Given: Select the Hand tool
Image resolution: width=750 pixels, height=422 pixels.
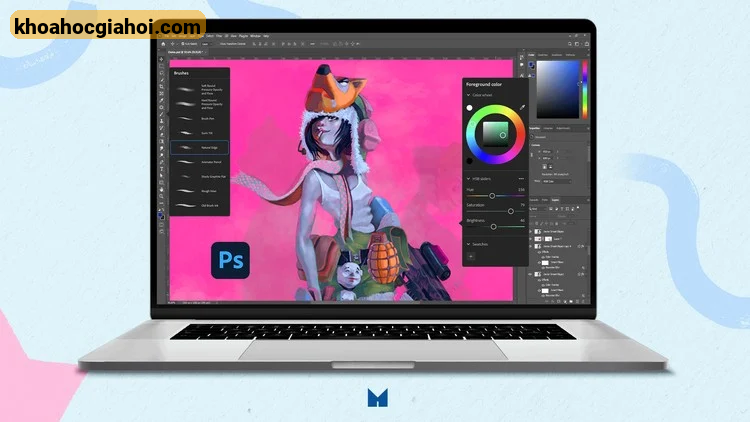Looking at the screenshot, I should pos(161,189).
